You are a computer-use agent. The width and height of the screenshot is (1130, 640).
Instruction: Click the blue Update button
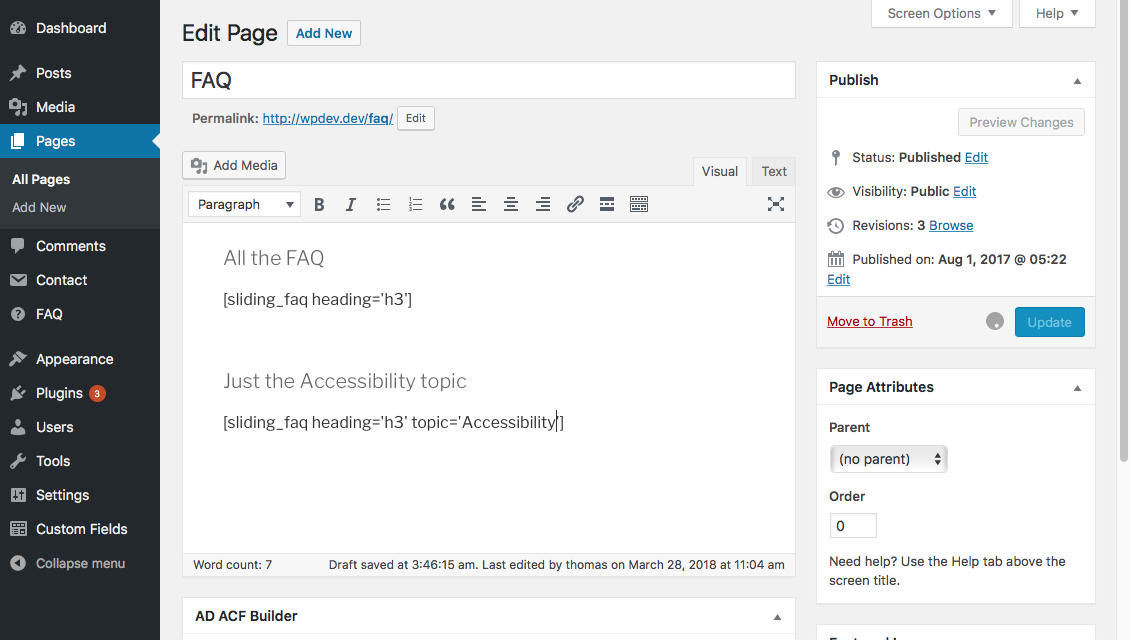[x=1049, y=322]
